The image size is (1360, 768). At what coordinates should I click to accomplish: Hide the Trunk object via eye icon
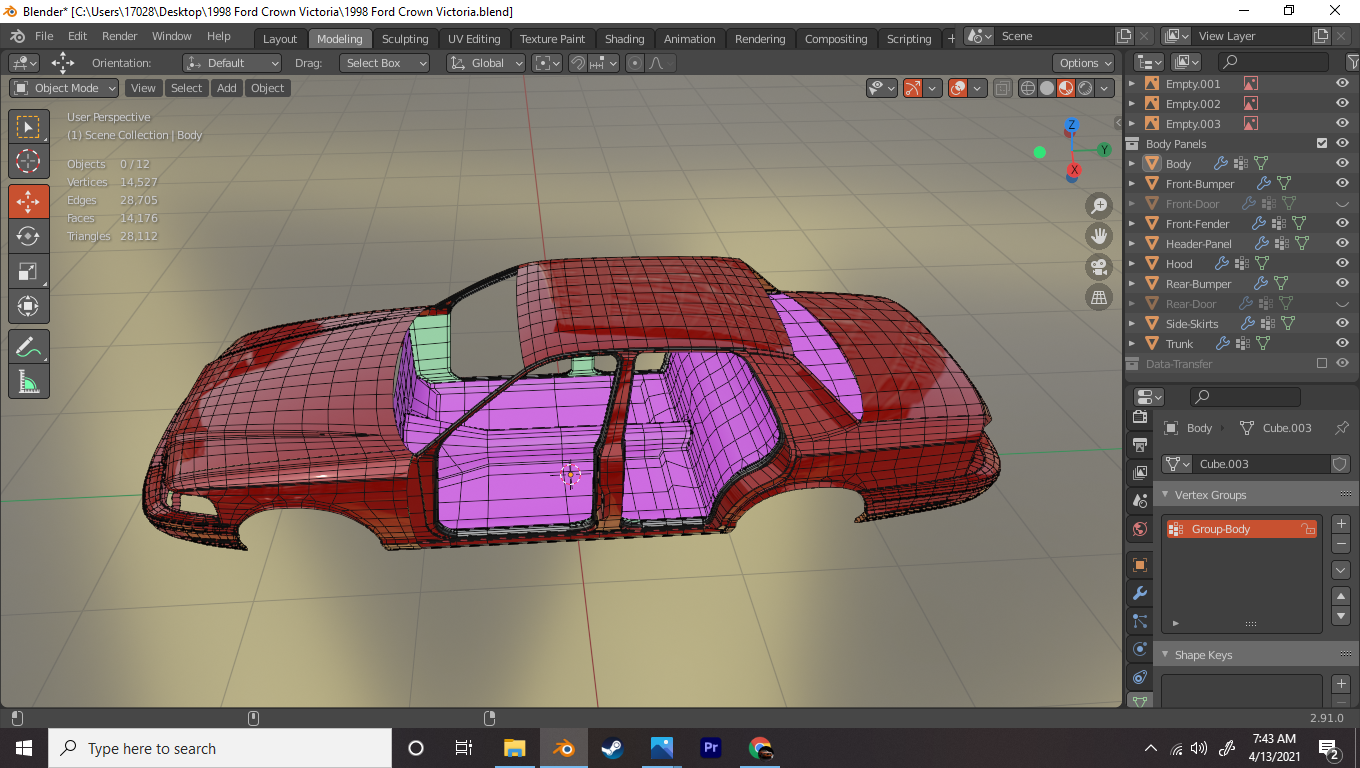1343,344
